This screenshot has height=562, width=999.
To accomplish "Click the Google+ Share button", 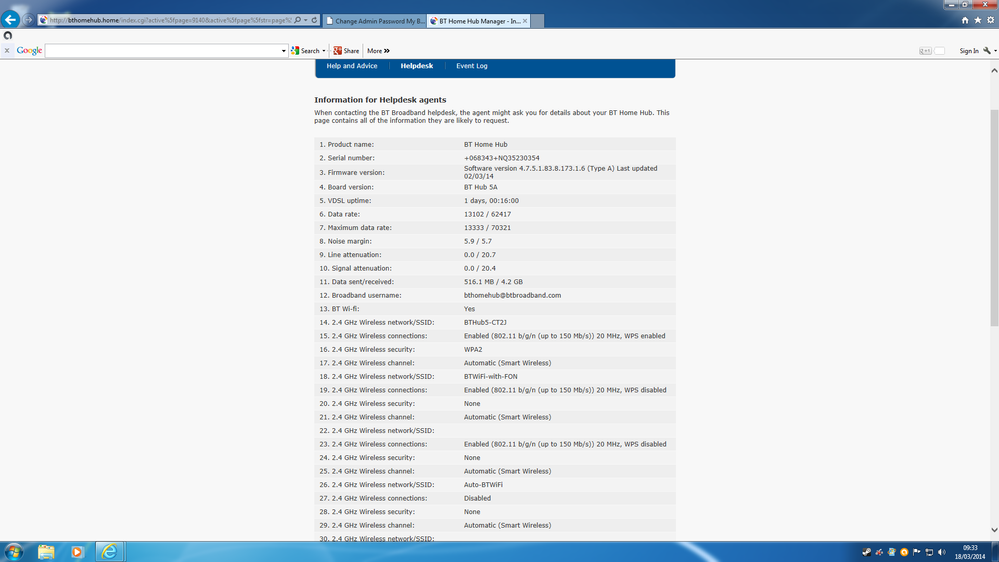I will (346, 51).
